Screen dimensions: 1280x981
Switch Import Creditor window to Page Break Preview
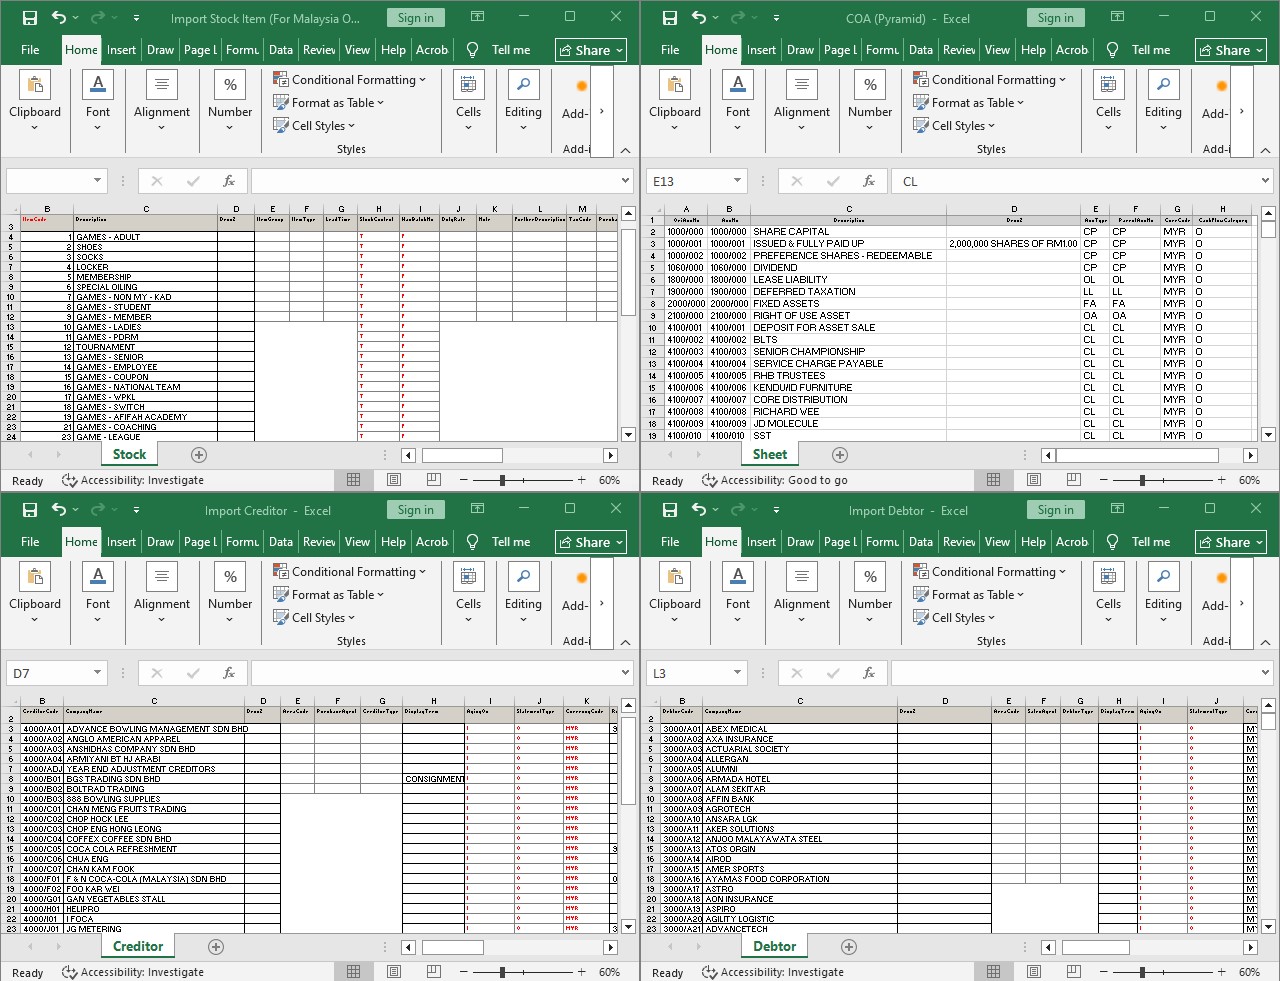tap(433, 972)
